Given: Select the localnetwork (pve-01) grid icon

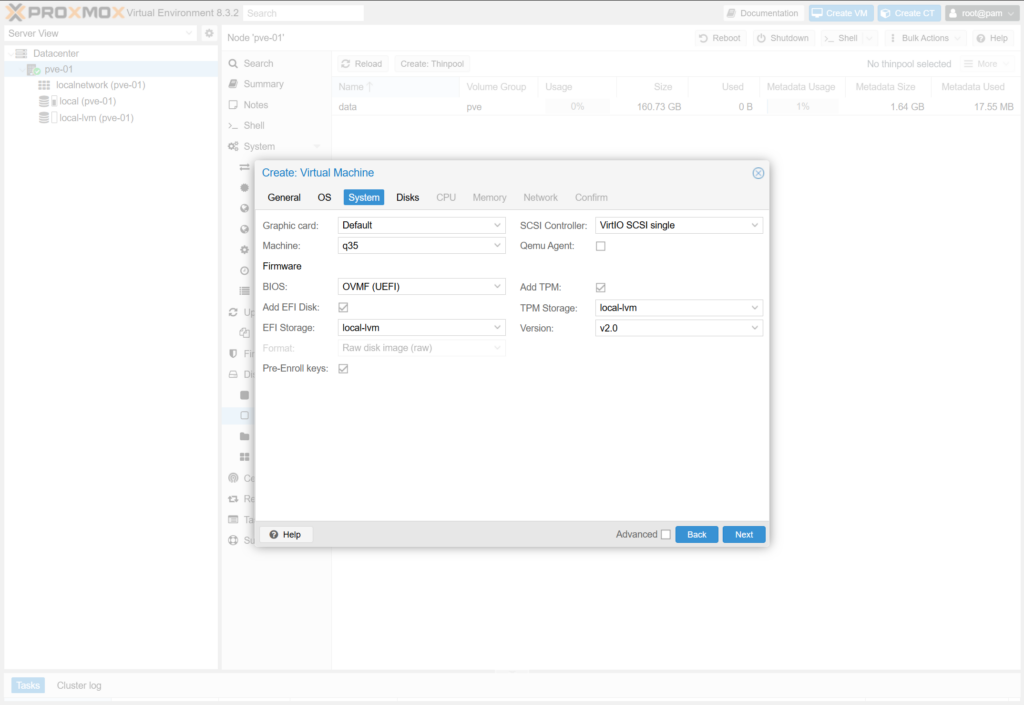Looking at the screenshot, I should [44, 85].
